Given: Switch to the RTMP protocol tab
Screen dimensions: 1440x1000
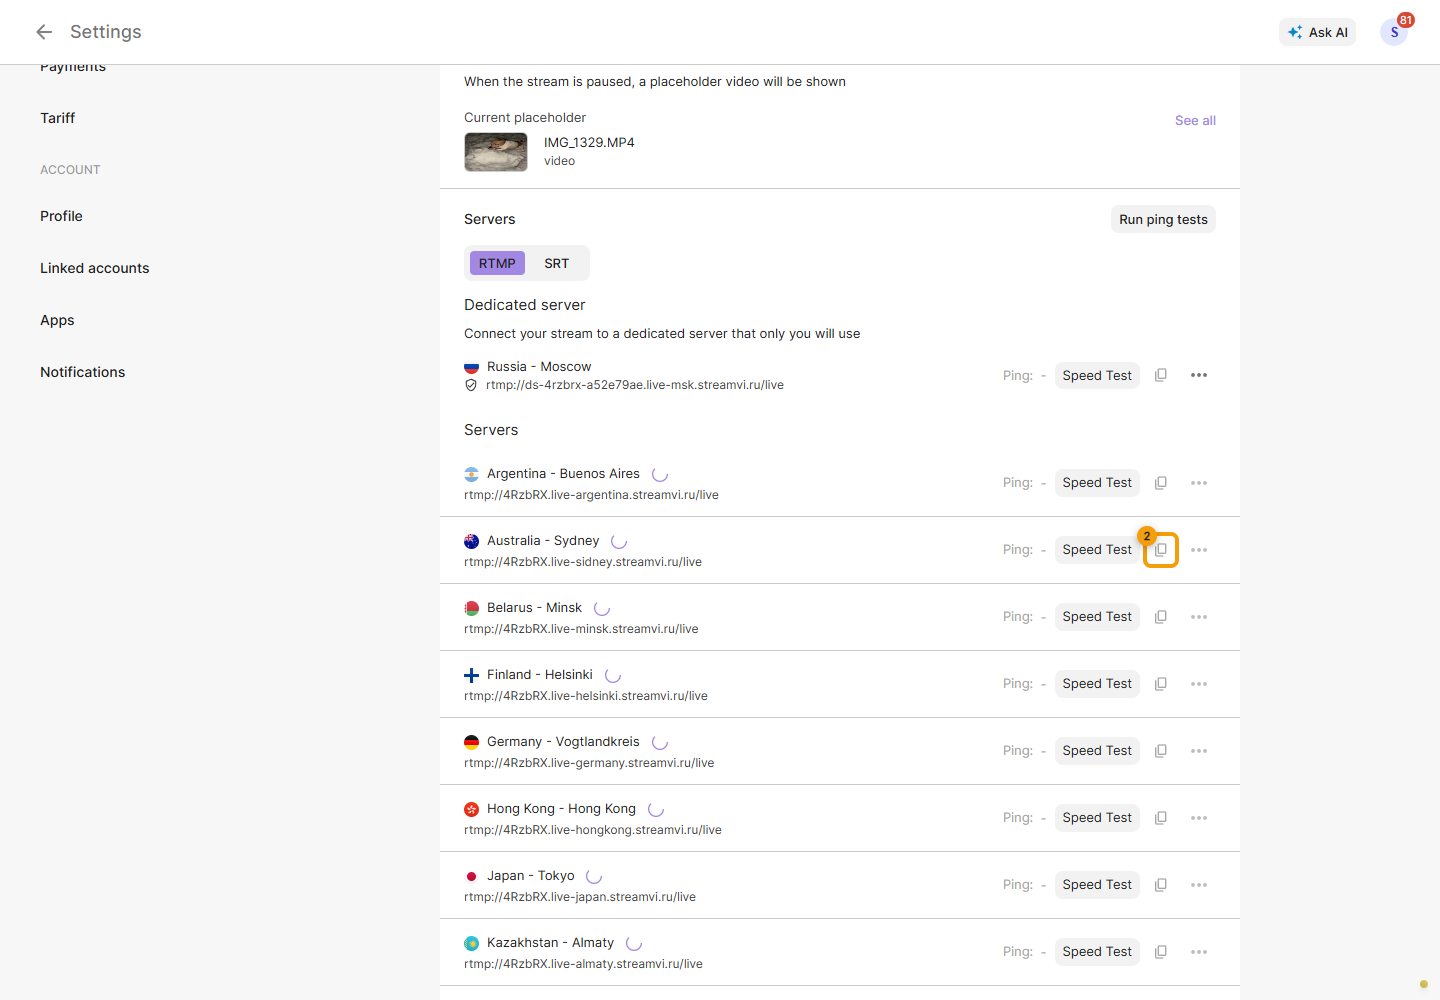Looking at the screenshot, I should point(497,263).
